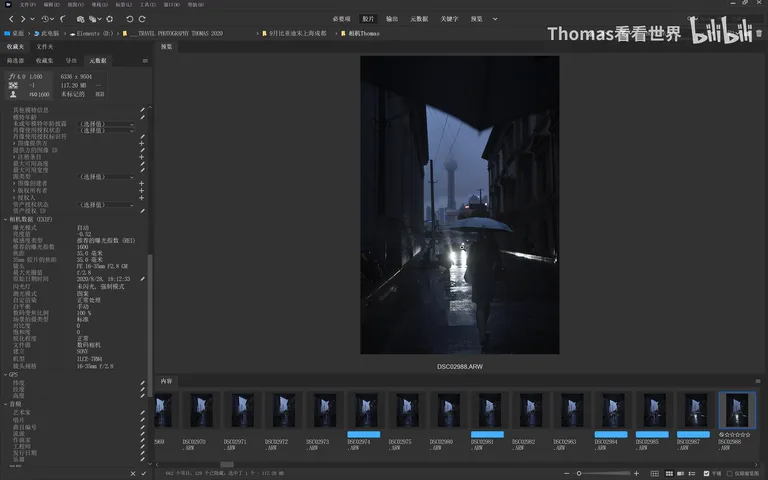The width and height of the screenshot is (768, 480).
Task: Click blue label bar under DSC02974
Action: (363, 434)
